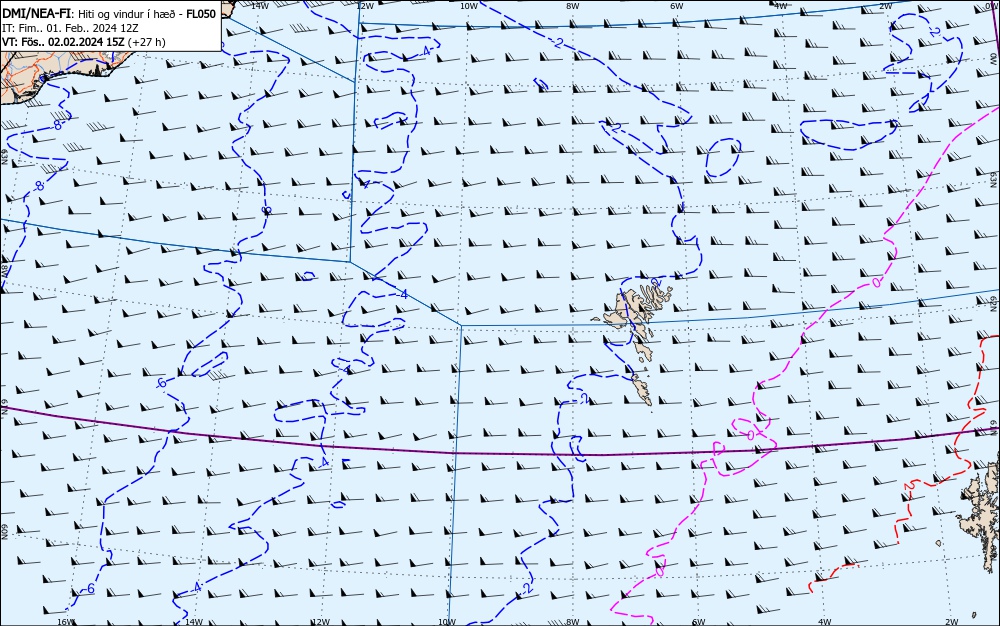Select the IT line reading 01. Feb.. 2024 12Z
The image size is (1000, 626).
pyautogui.click(x=70, y=28)
